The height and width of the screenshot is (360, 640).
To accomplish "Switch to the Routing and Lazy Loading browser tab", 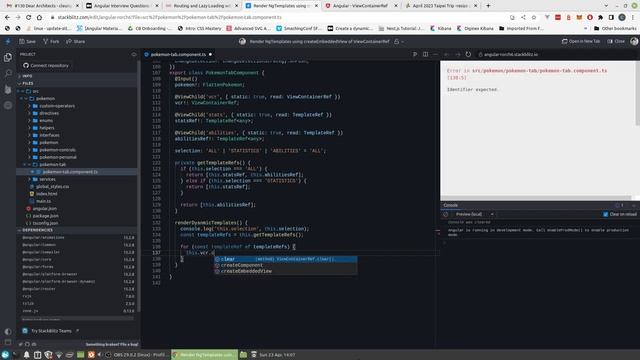I will point(202,6).
